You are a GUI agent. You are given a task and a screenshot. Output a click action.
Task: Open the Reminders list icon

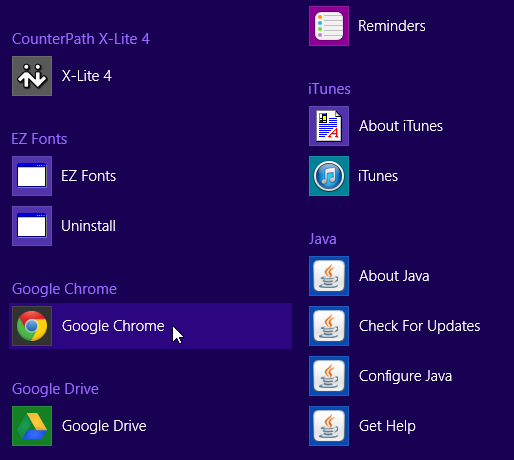(329, 26)
